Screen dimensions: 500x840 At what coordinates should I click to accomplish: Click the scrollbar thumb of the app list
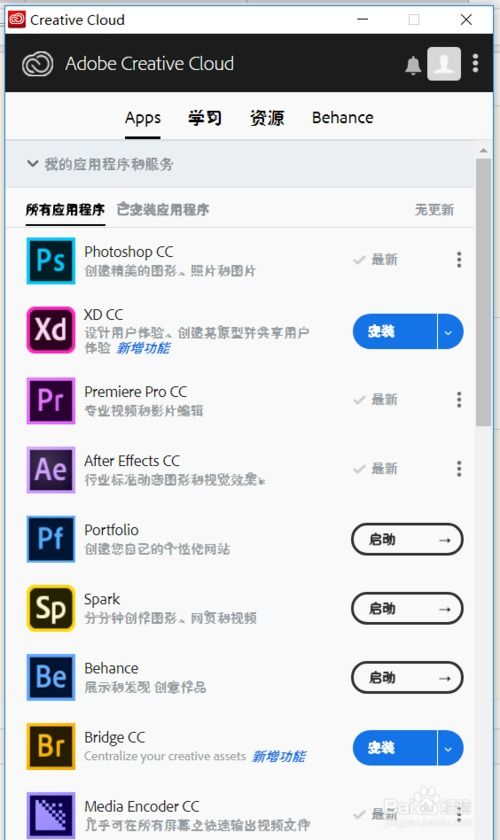click(x=483, y=292)
